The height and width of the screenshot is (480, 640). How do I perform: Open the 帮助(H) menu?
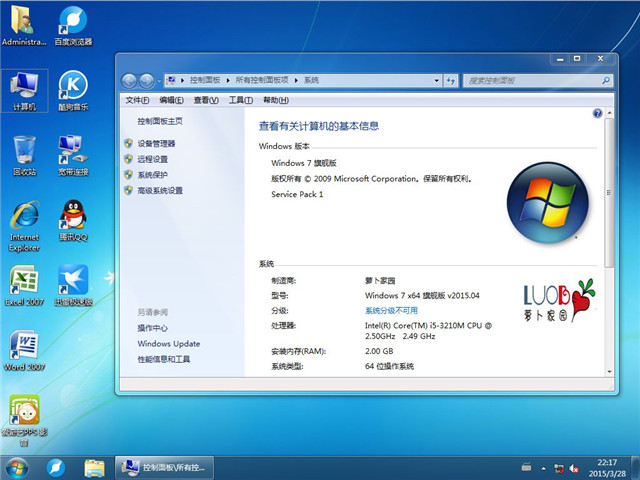pos(276,100)
